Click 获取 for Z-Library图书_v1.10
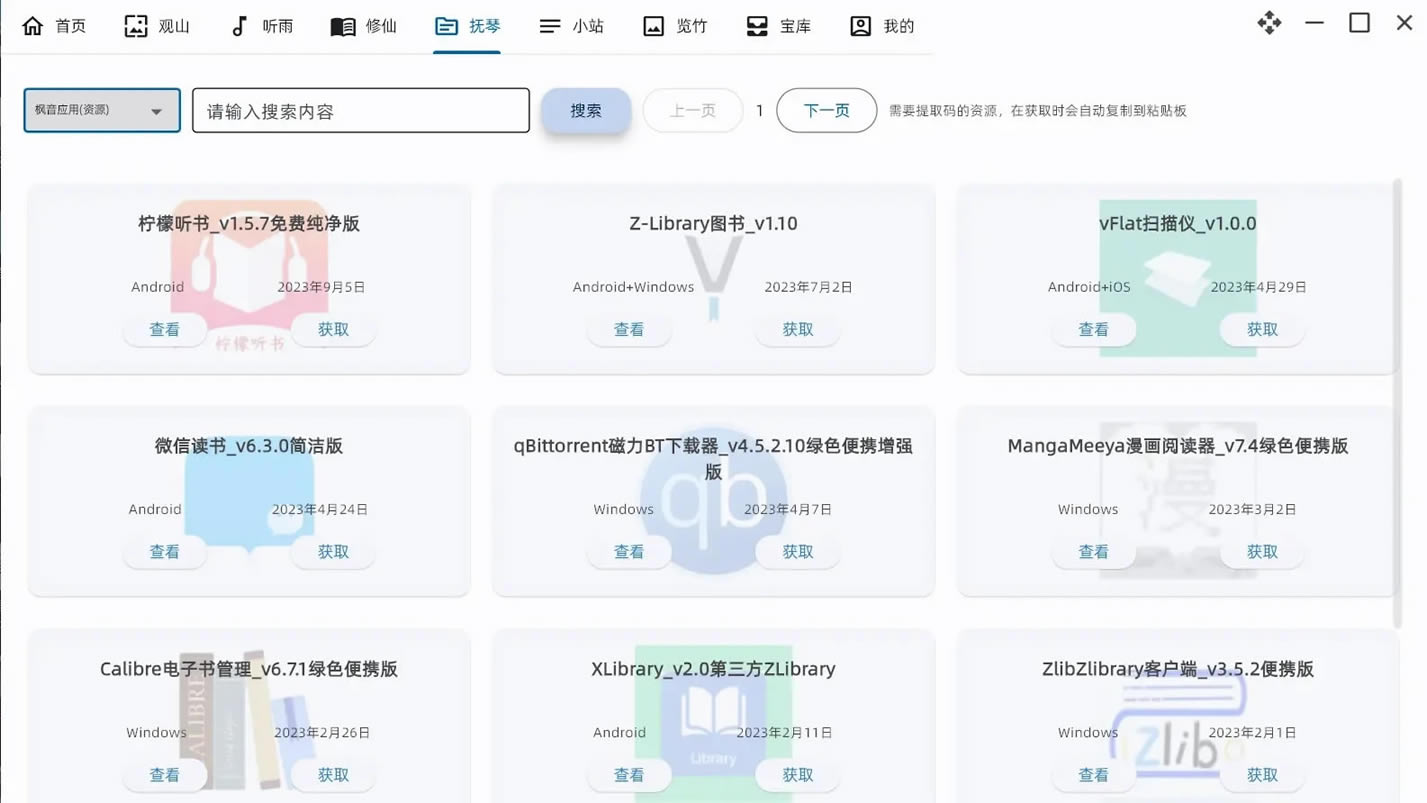This screenshot has width=1427, height=803. (798, 329)
